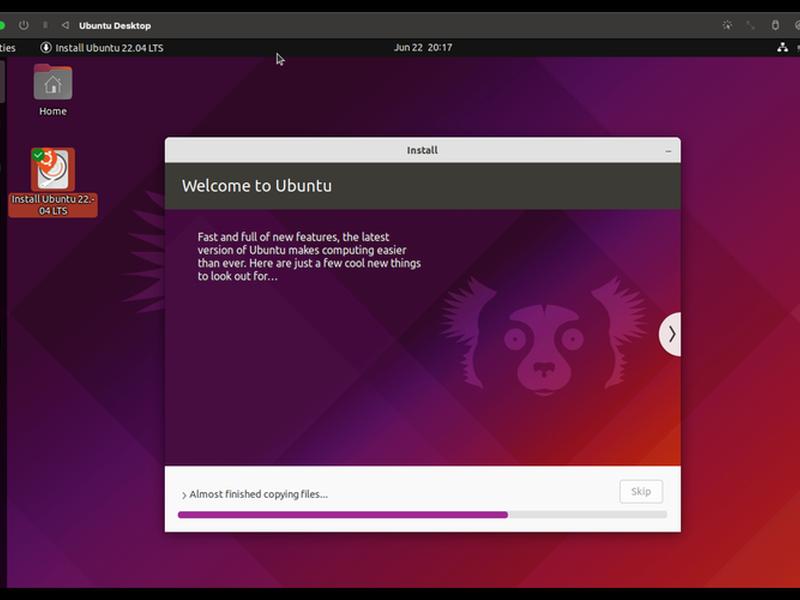800x600 pixels.
Task: Click the jellyfish mascot artwork in the slideshow
Action: coord(544,337)
